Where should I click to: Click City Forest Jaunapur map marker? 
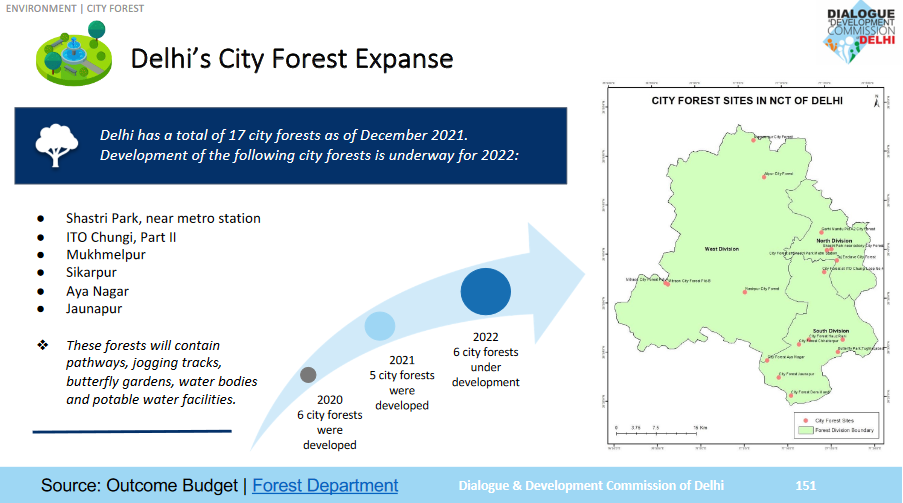point(779,377)
